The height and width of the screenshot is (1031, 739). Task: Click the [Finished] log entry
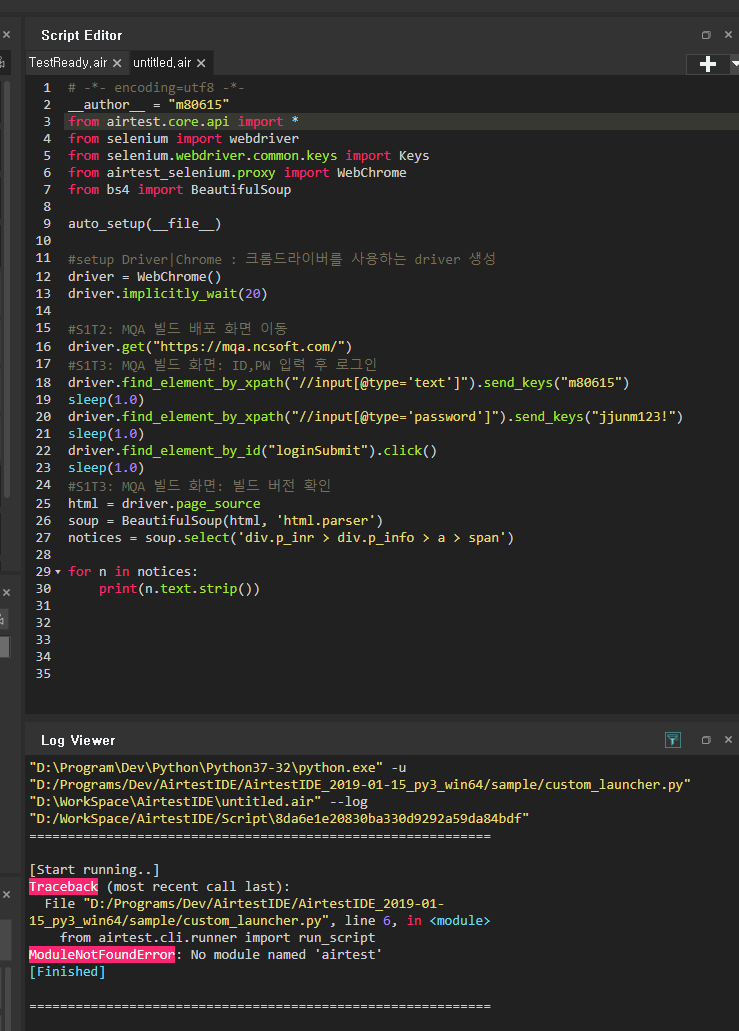pyautogui.click(x=67, y=972)
